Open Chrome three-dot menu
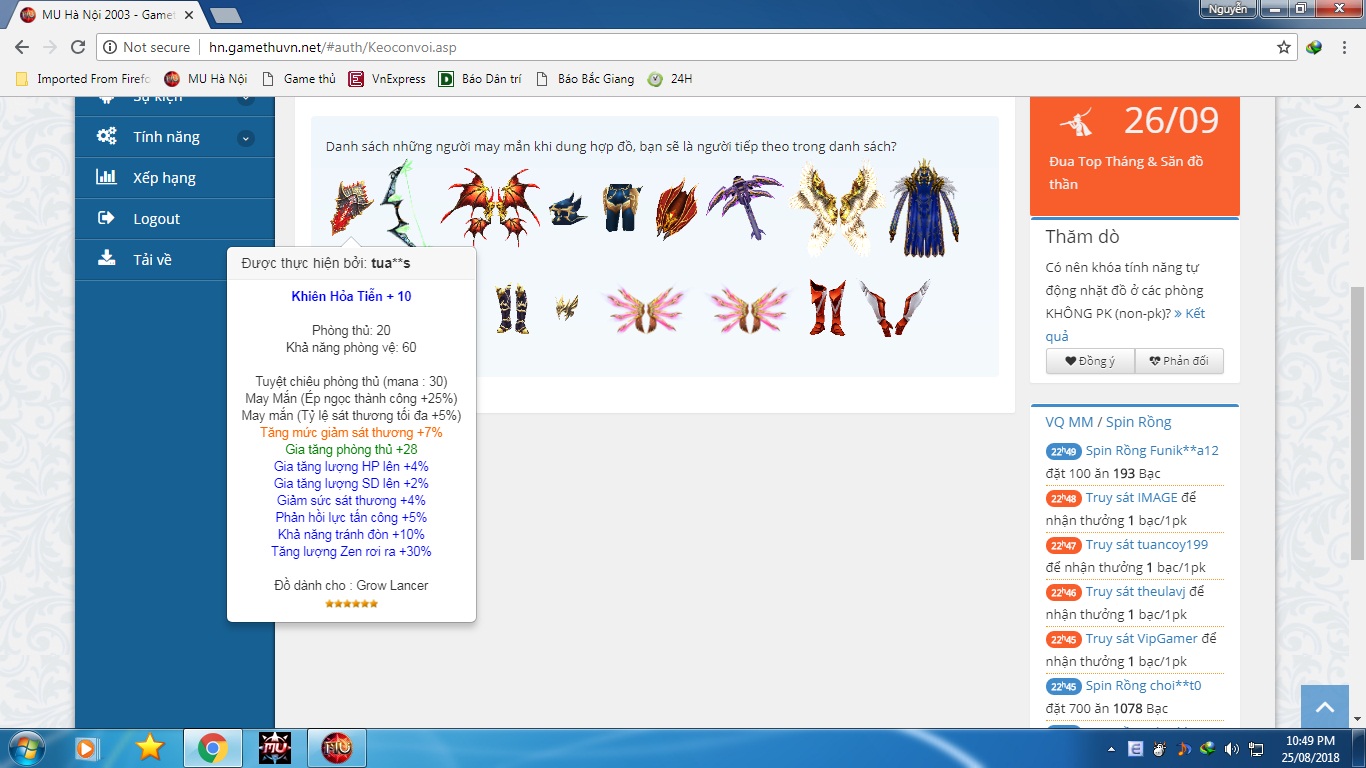 click(1345, 47)
